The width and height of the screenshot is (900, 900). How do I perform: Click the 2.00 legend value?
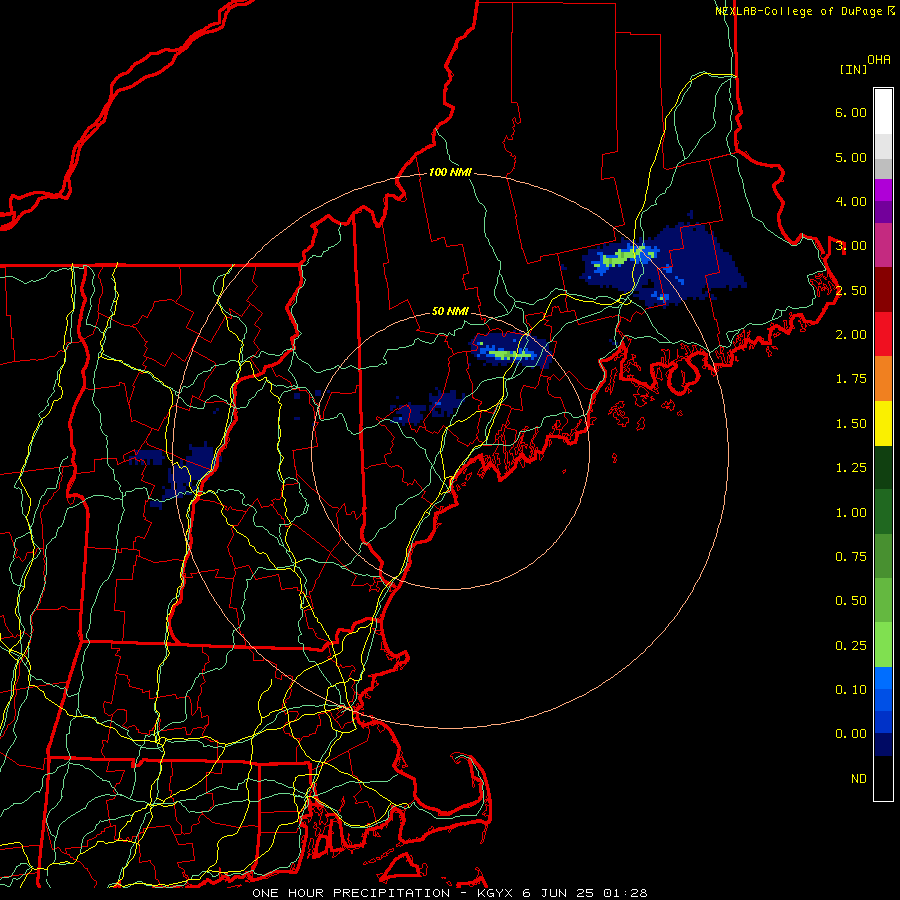click(851, 335)
